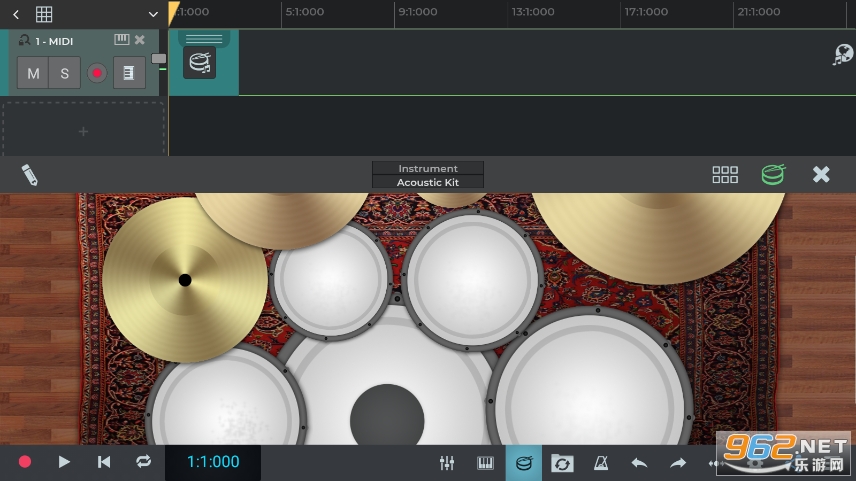Toggle the drum pads icon in bottom bar
The width and height of the screenshot is (856, 481).
click(524, 463)
